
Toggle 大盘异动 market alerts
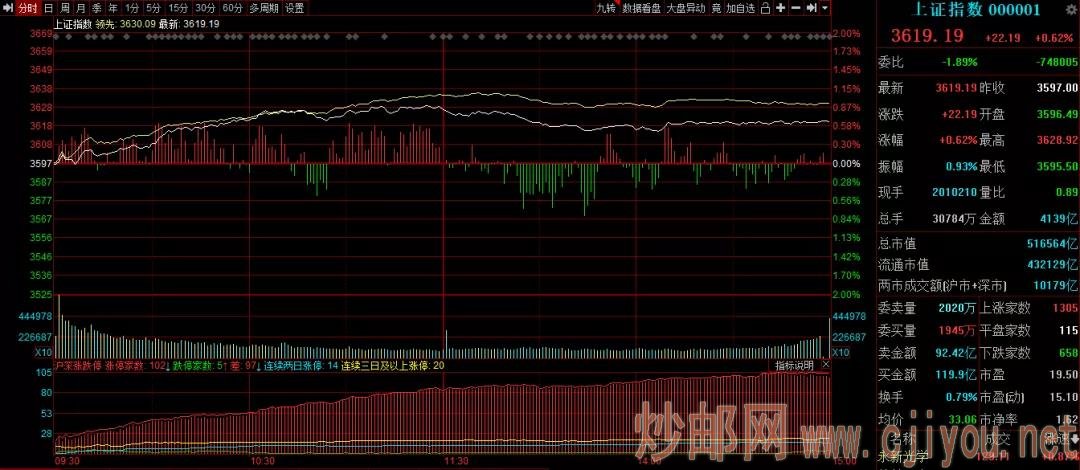click(685, 8)
